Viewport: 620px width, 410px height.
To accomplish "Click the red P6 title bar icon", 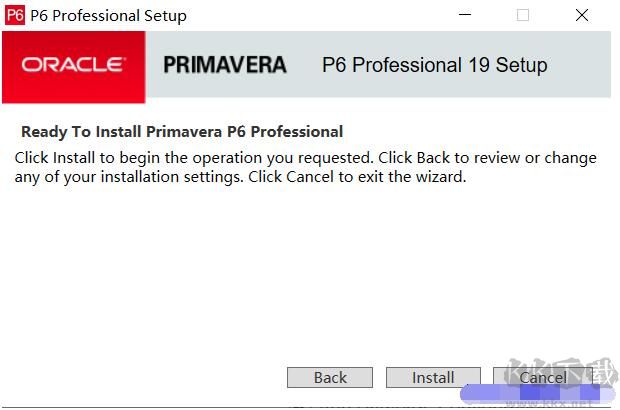I will tap(14, 15).
